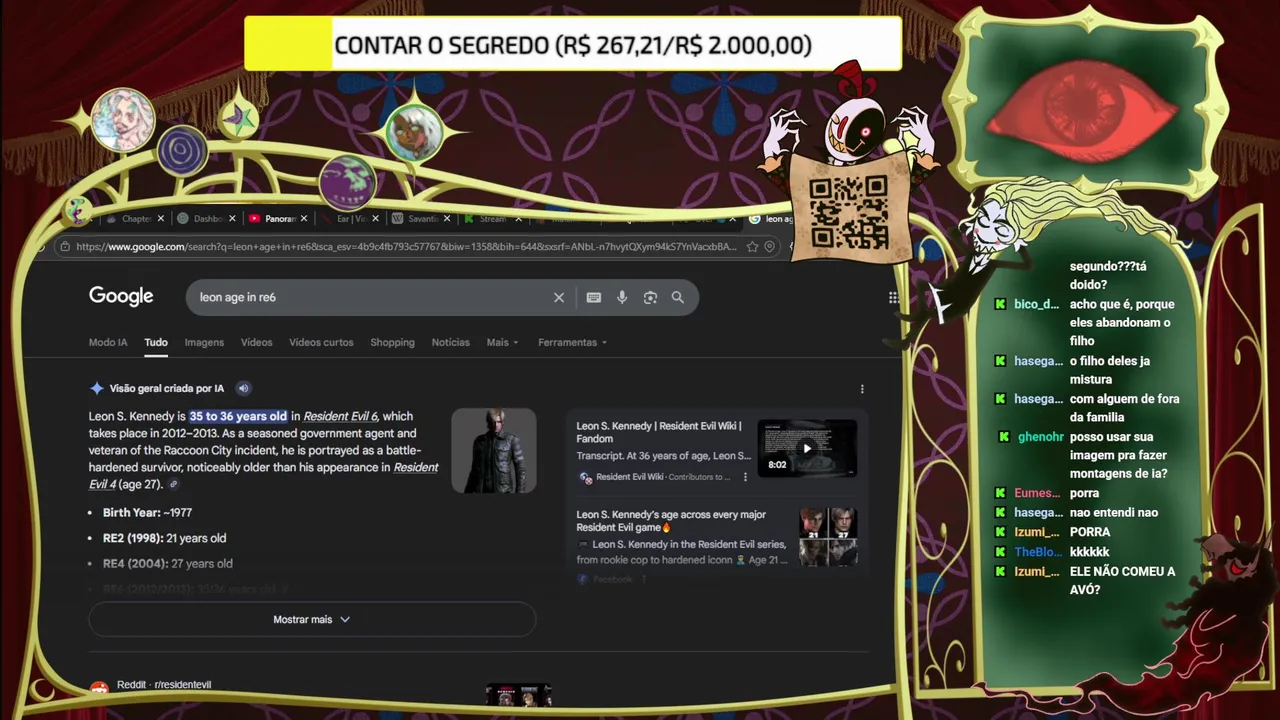Click chat user bico_d... name
This screenshot has width=1280, height=720.
click(1036, 304)
